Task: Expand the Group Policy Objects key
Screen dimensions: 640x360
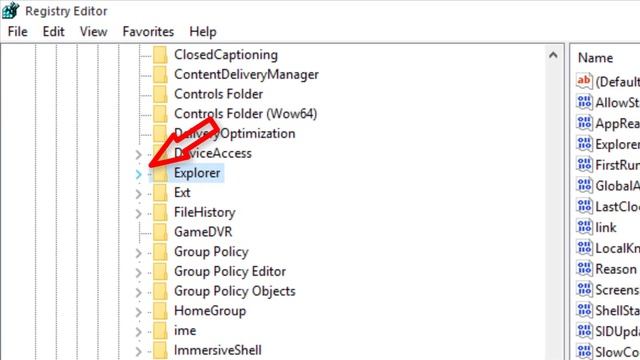Action: [138, 292]
